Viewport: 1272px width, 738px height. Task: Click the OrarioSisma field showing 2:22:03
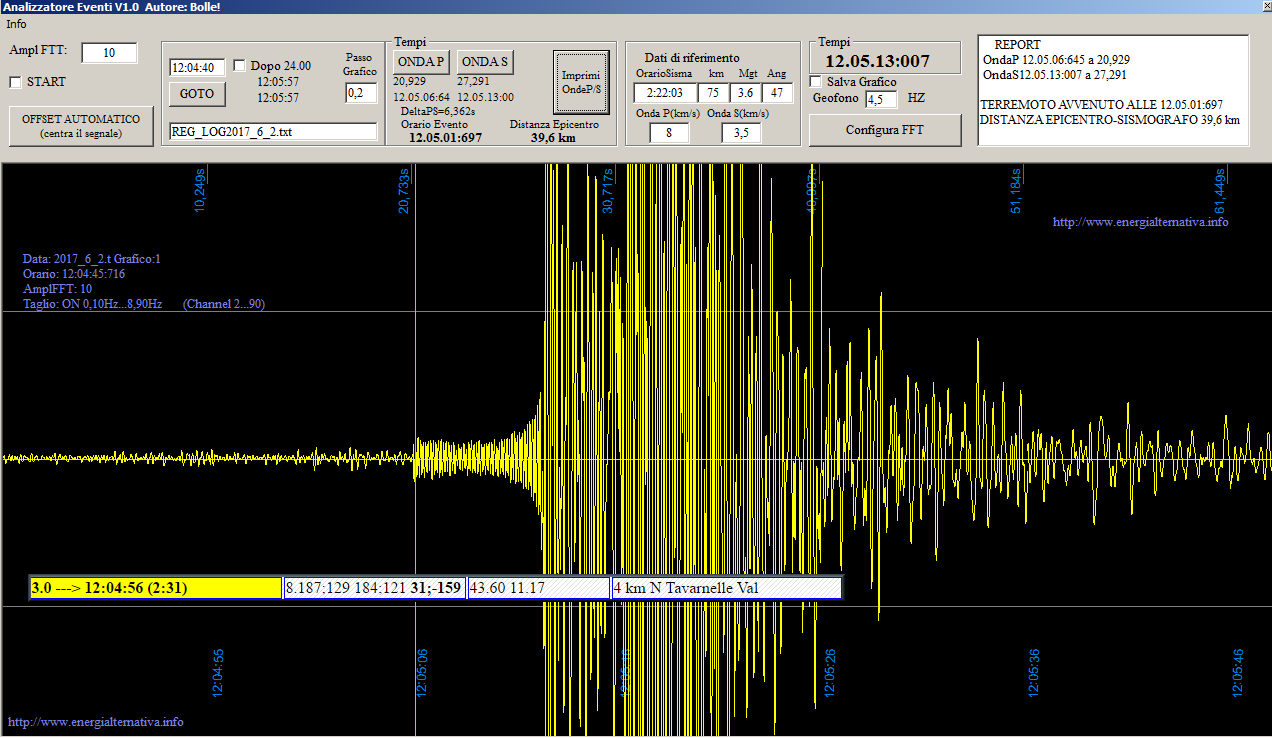click(665, 93)
